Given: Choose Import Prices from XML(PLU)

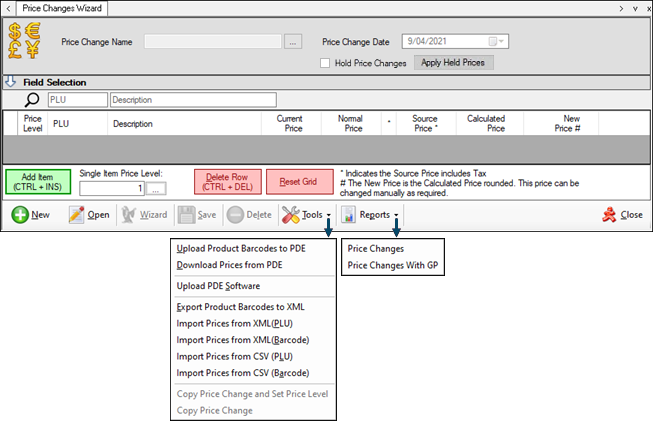Looking at the screenshot, I should [x=234, y=324].
